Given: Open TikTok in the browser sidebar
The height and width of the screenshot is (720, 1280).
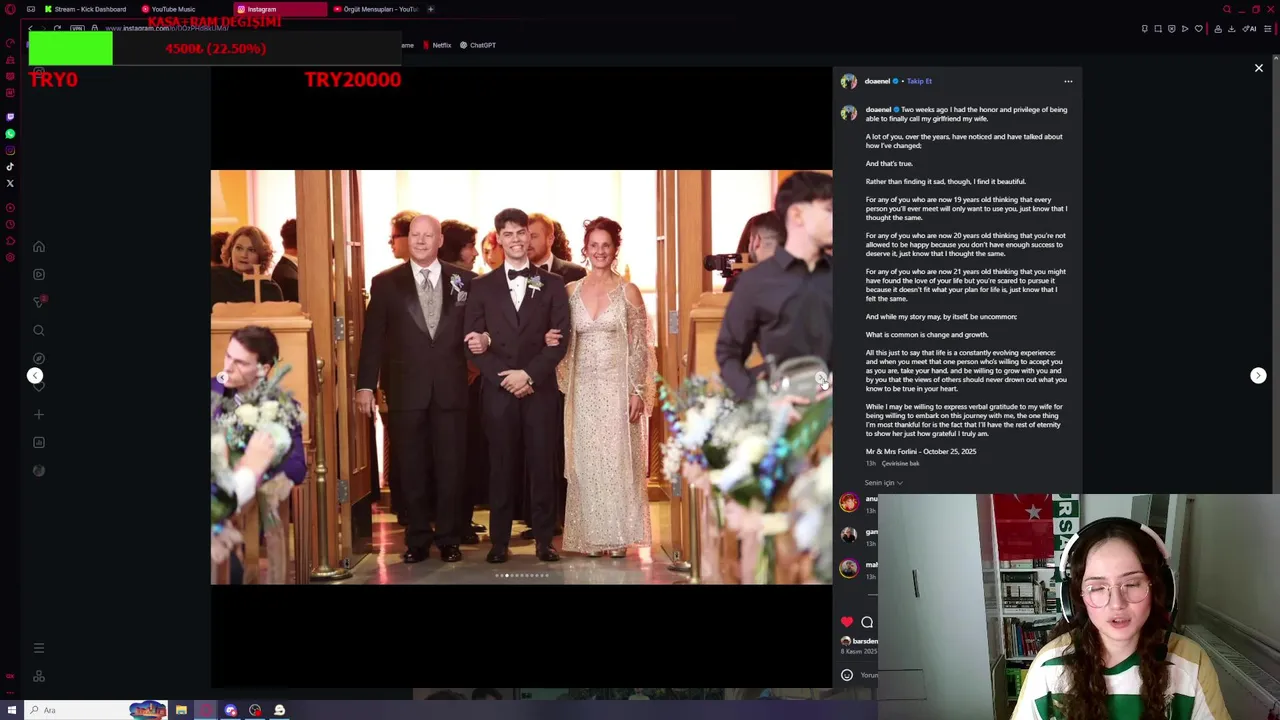Looking at the screenshot, I should 10,166.
